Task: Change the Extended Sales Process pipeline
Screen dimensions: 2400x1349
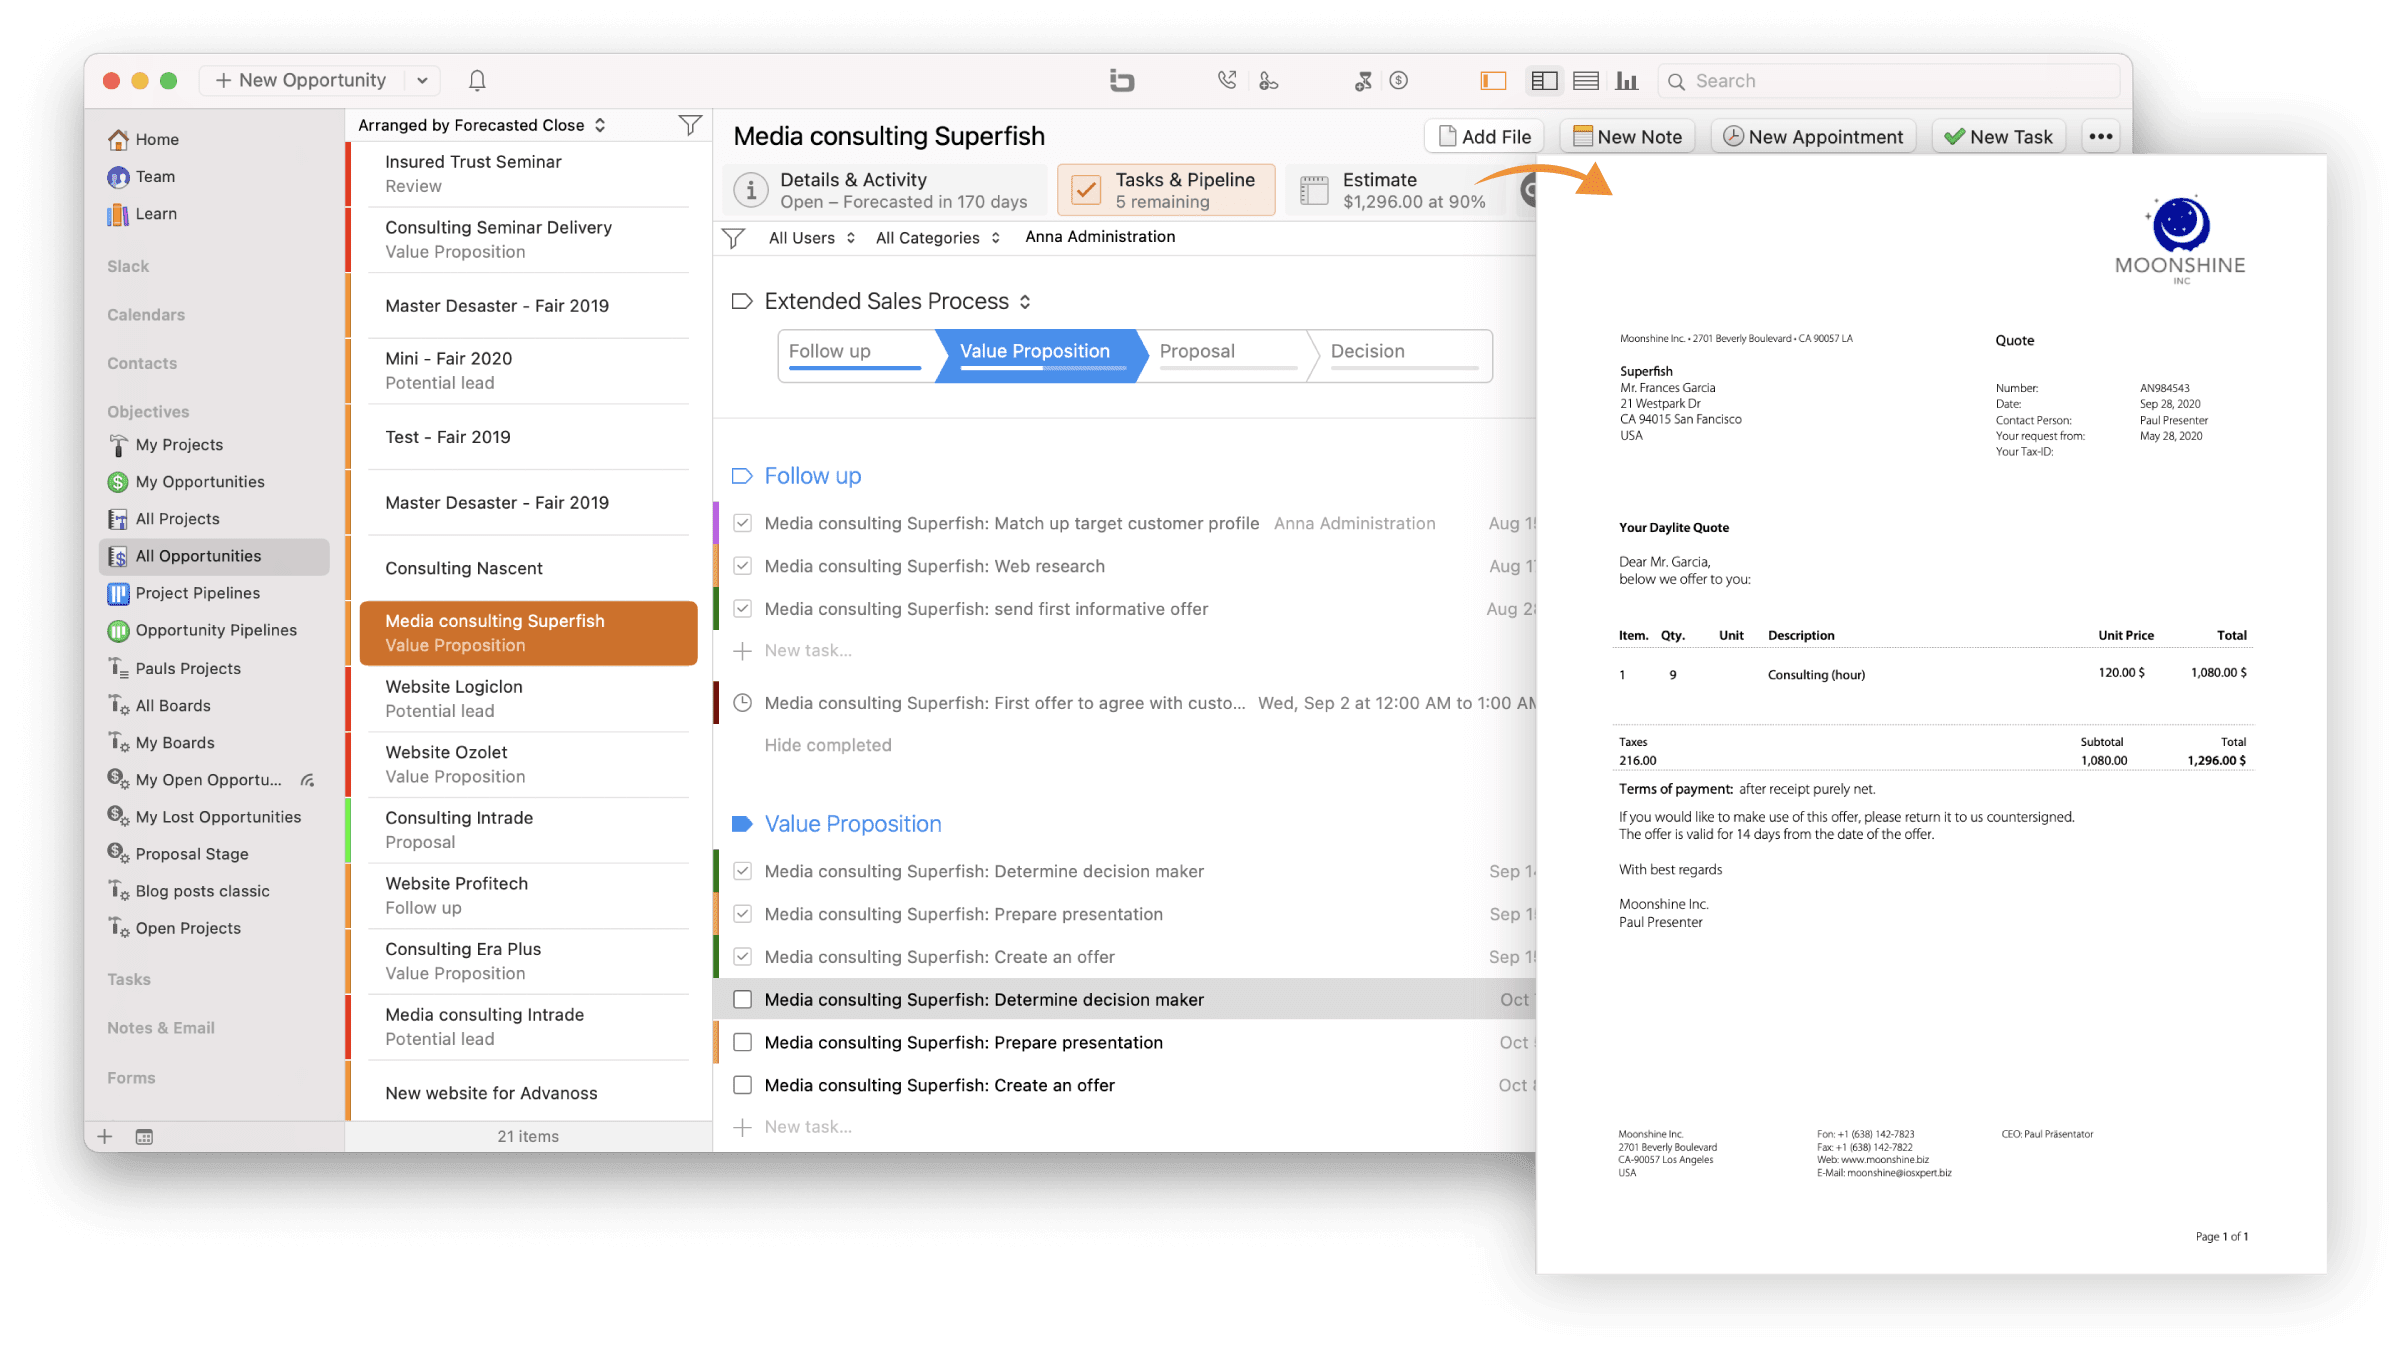Action: [x=897, y=301]
